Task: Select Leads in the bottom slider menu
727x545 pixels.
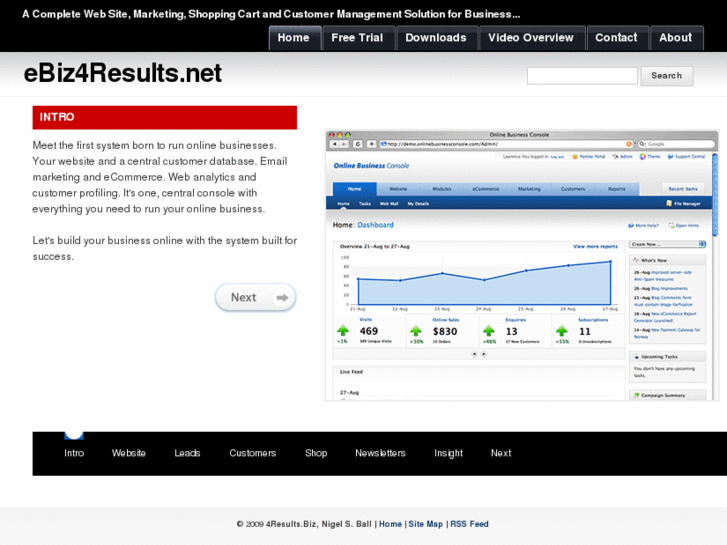Action: pos(187,453)
